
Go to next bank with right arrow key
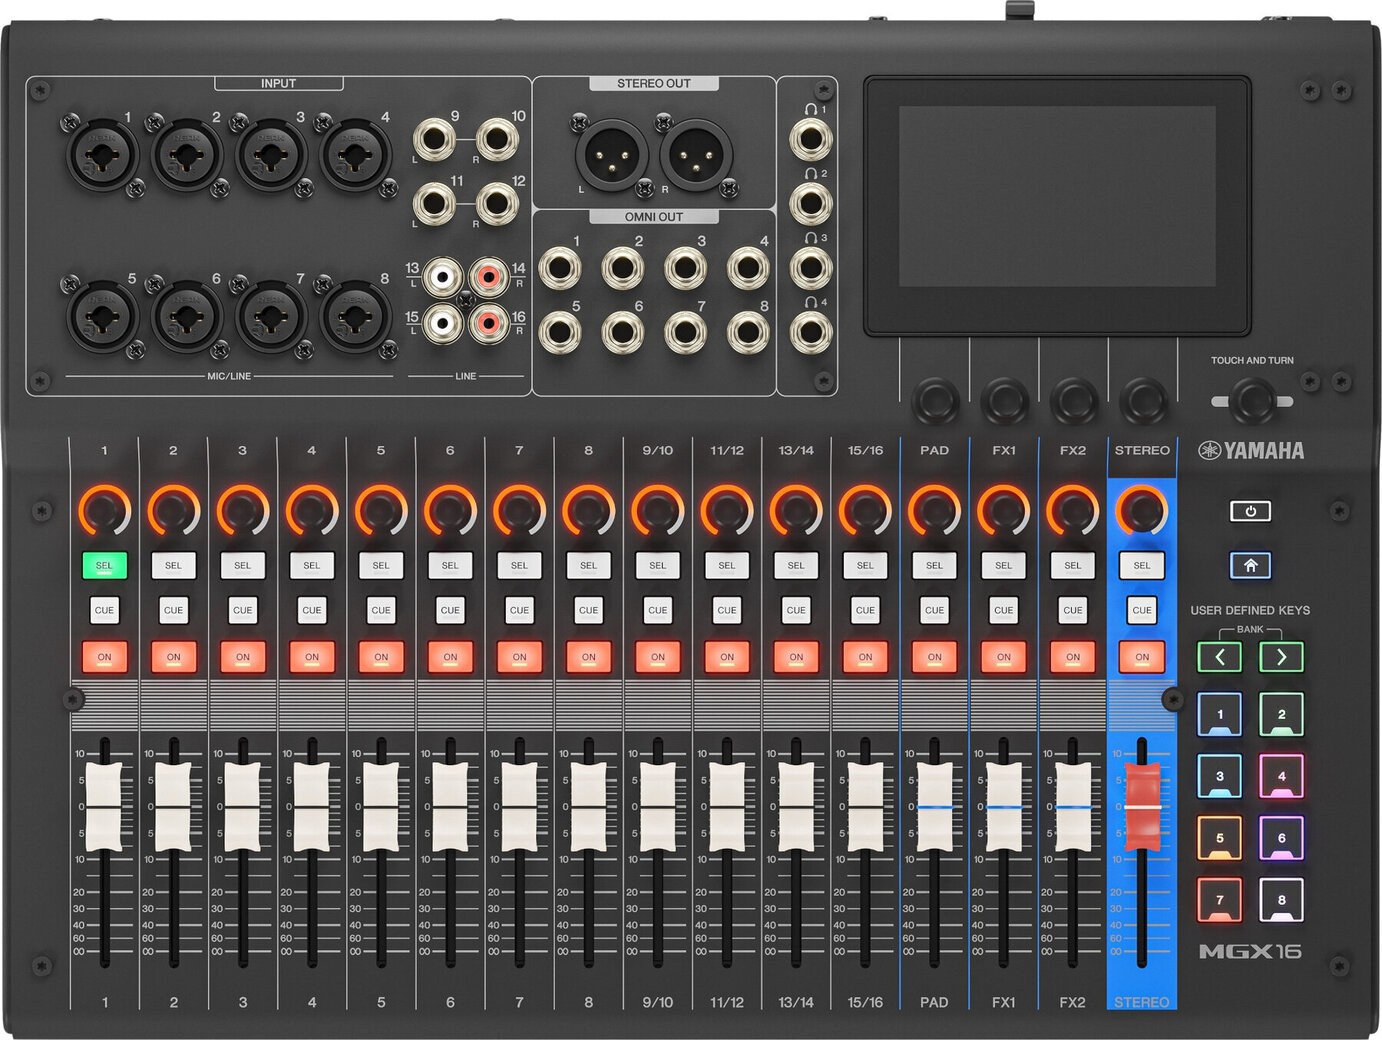pos(1281,657)
